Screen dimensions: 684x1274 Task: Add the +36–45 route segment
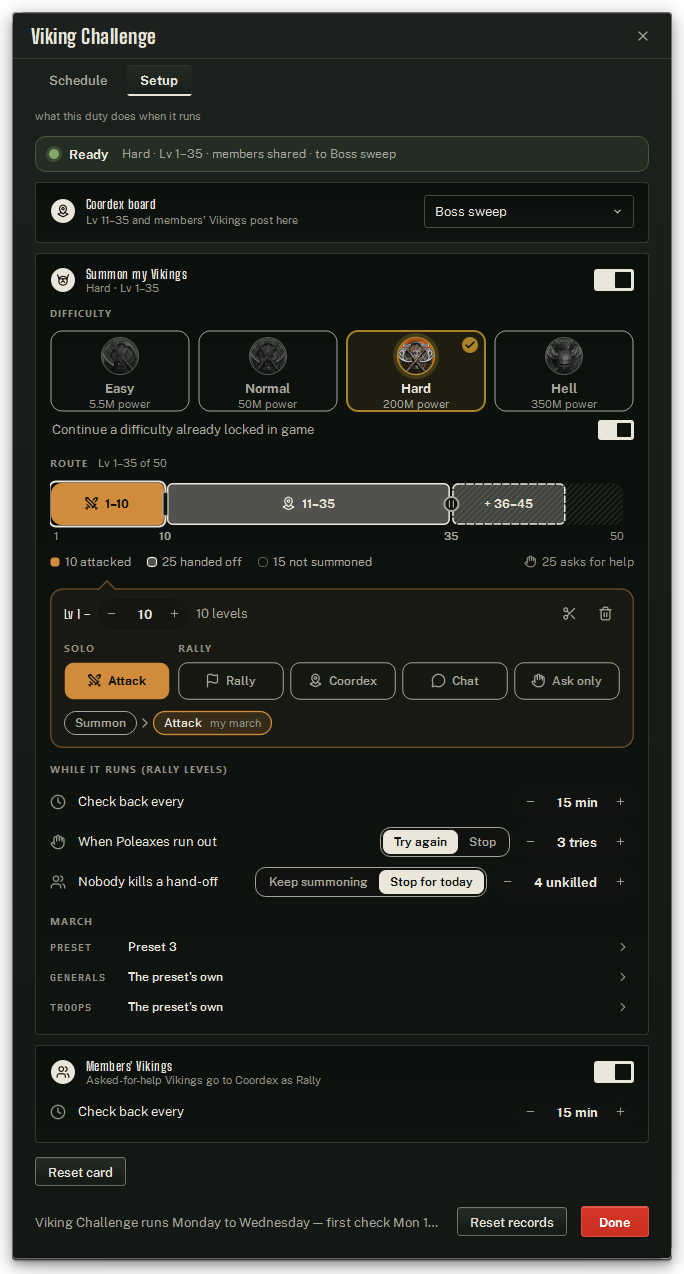coord(509,504)
